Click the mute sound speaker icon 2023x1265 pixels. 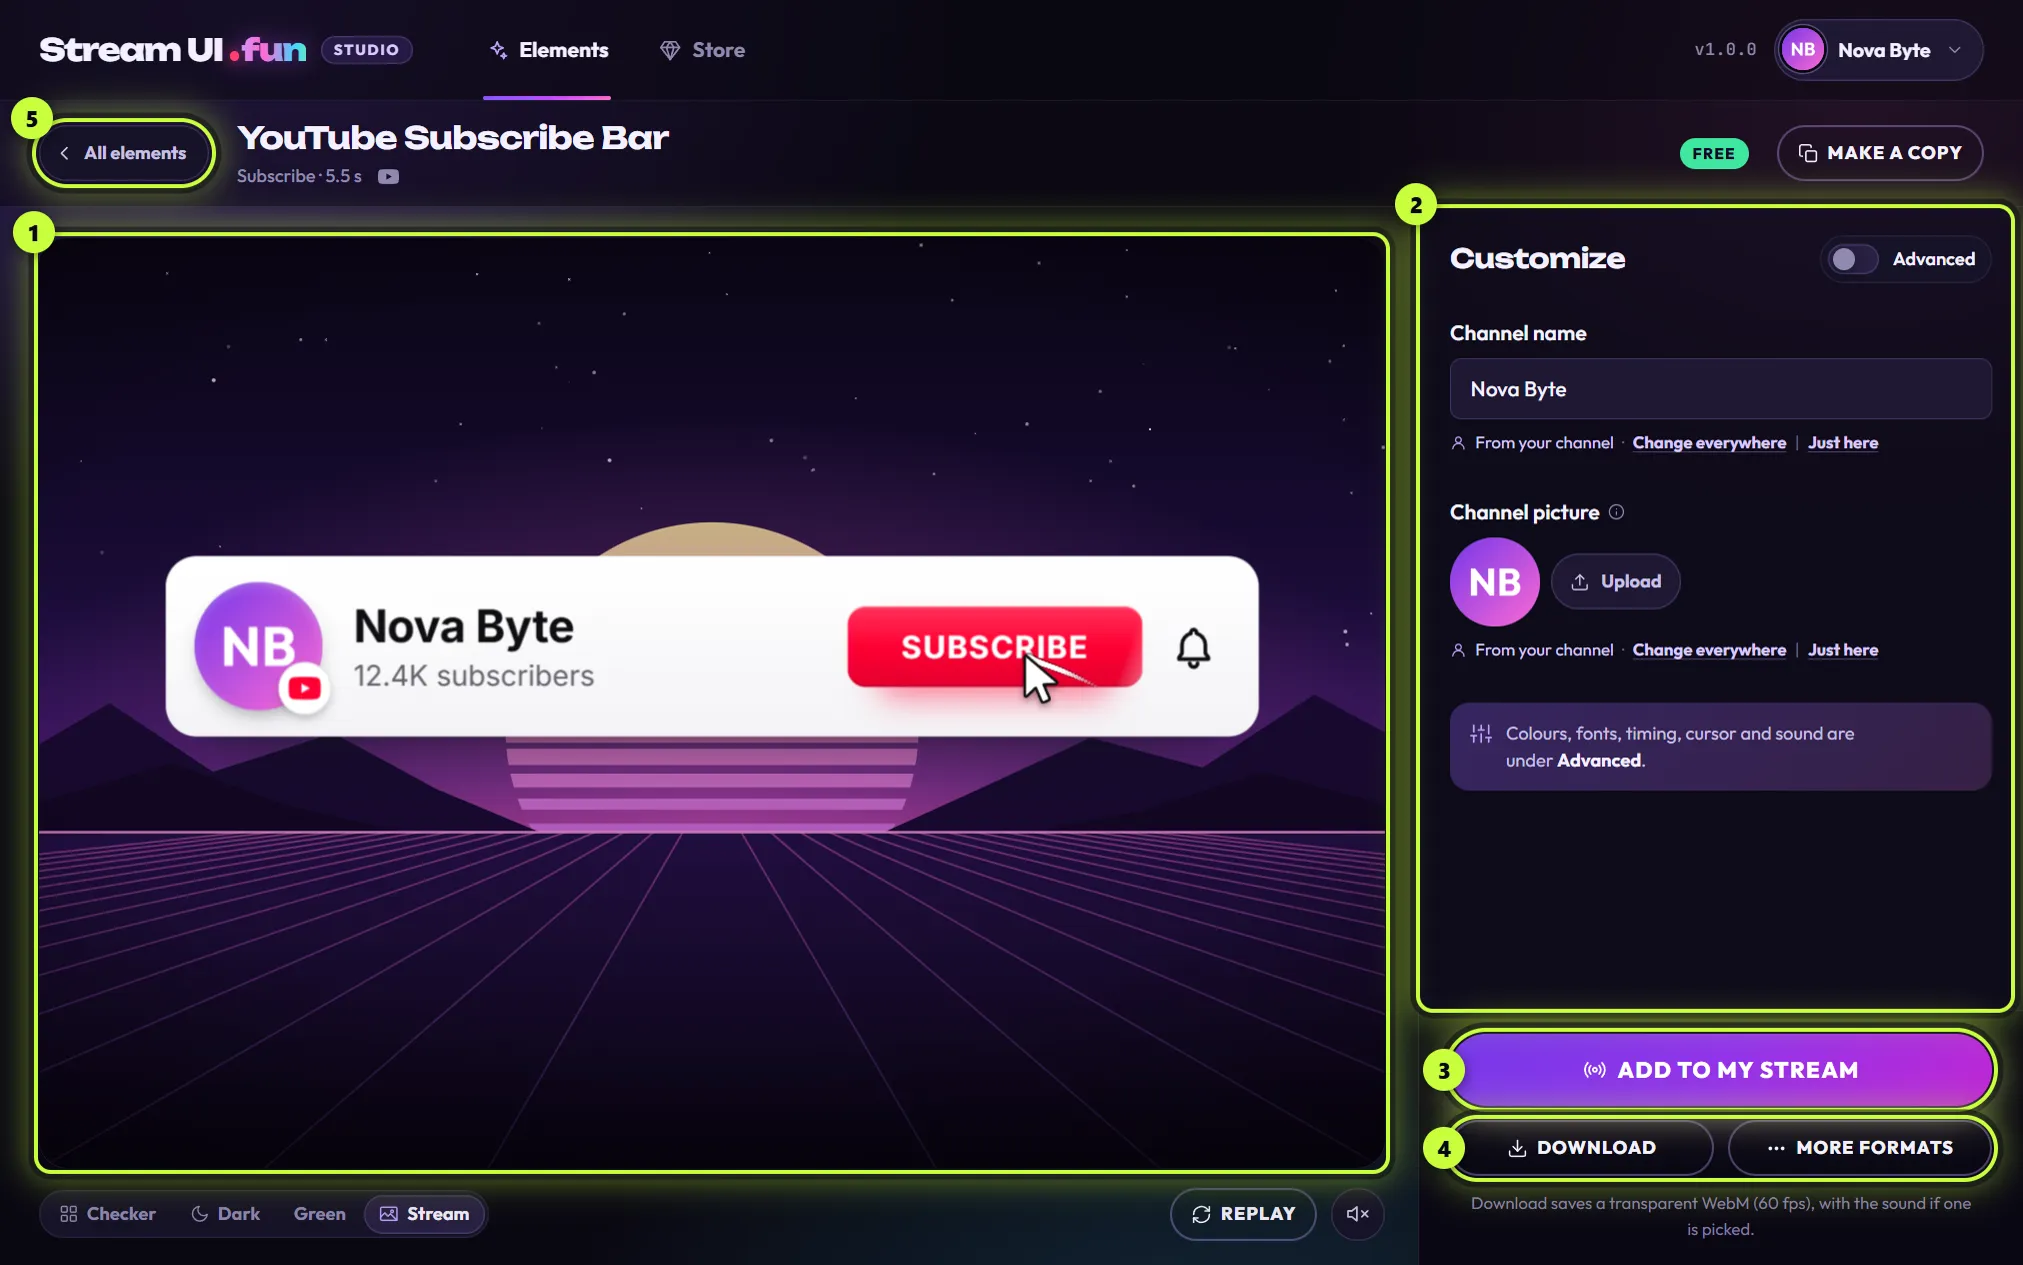pos(1357,1214)
